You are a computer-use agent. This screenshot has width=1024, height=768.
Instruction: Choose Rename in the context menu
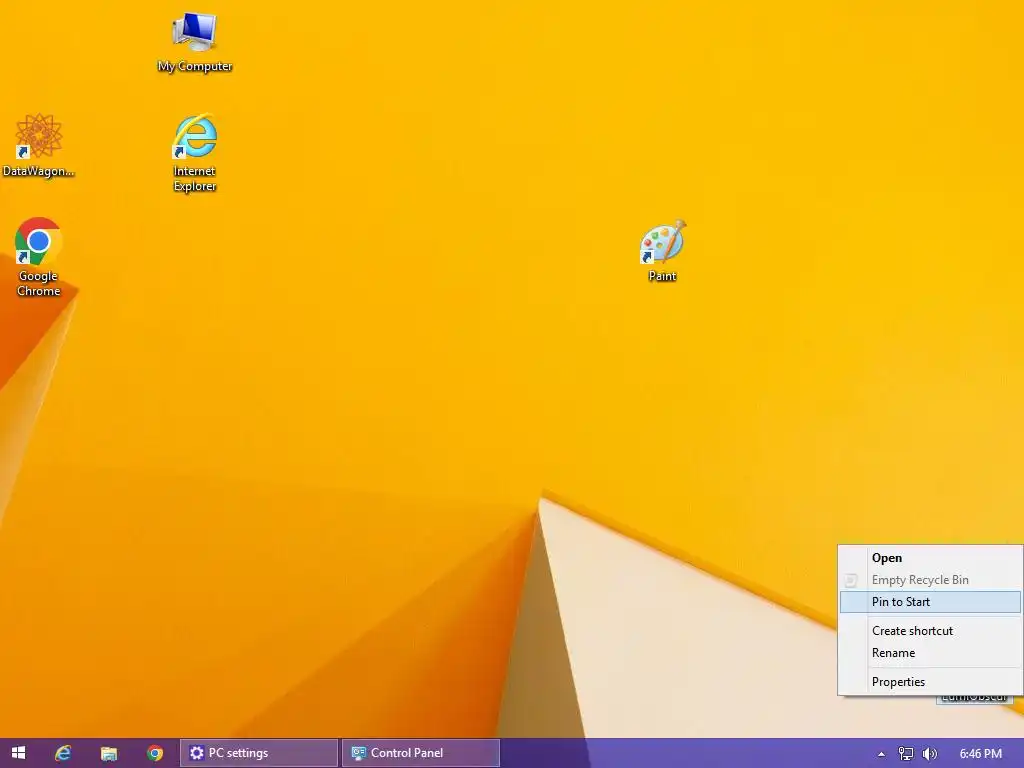[930, 652]
